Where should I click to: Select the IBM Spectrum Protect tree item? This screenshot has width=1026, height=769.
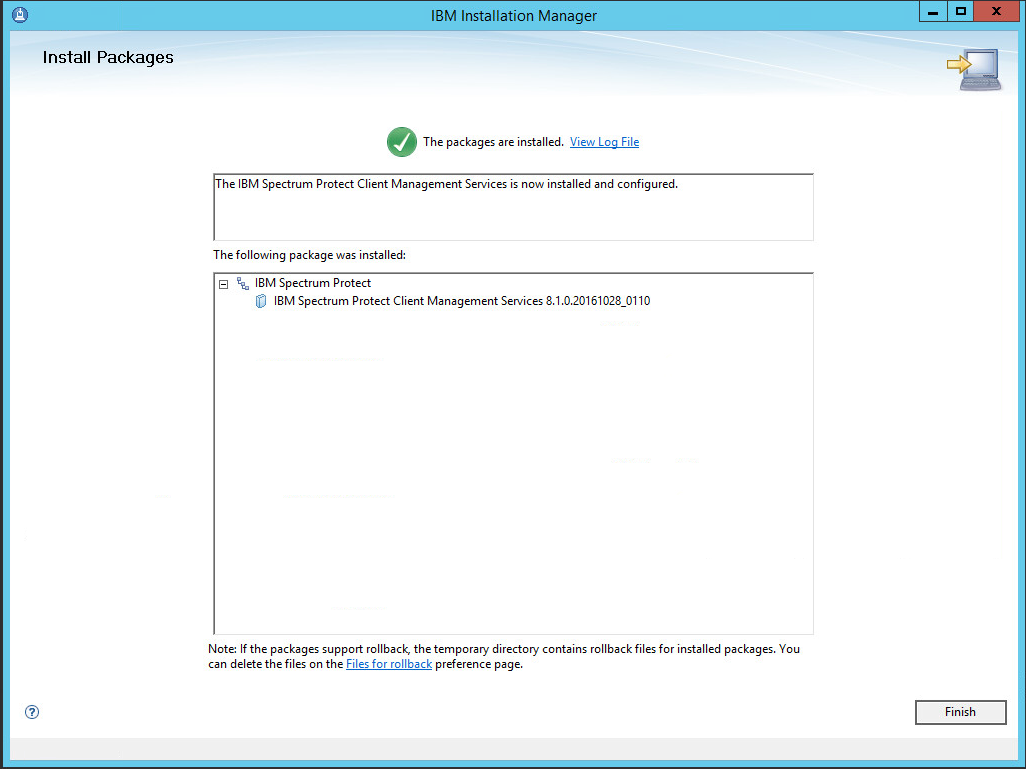(312, 283)
